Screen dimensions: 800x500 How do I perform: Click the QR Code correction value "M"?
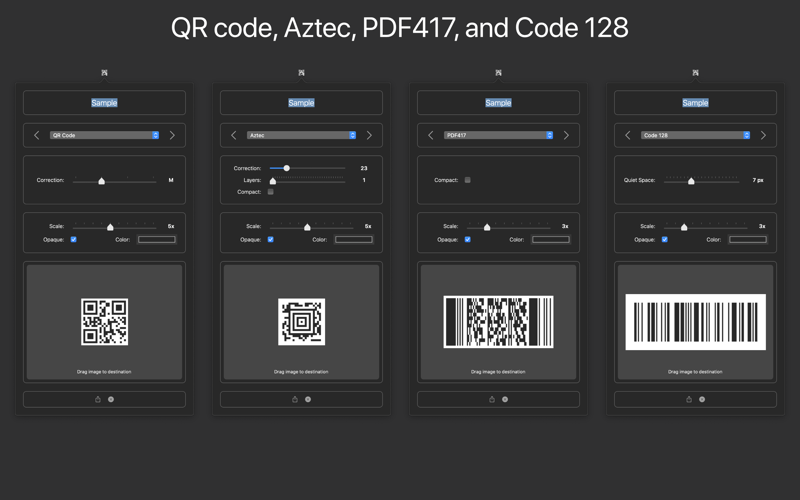[x=171, y=180]
